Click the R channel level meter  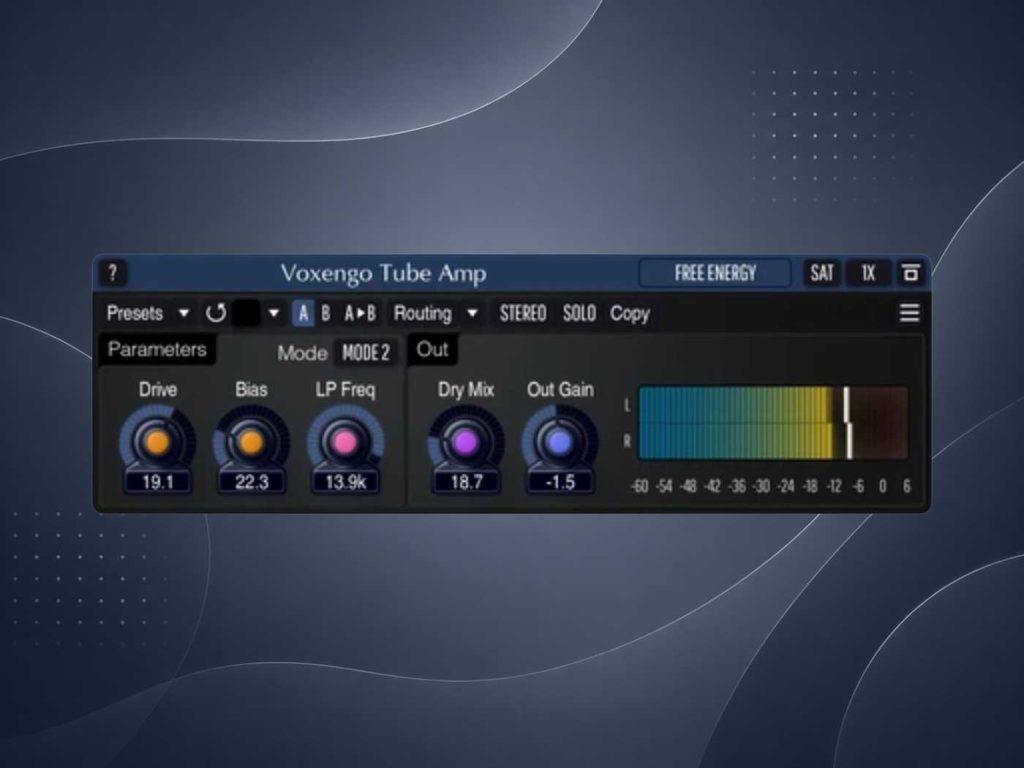click(773, 441)
